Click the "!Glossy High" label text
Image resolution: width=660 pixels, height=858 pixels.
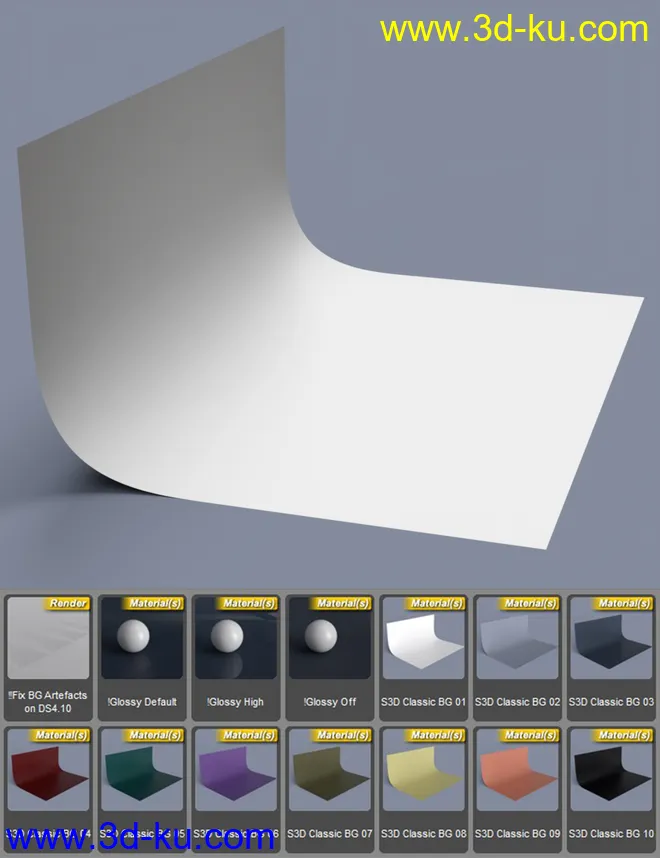[236, 702]
